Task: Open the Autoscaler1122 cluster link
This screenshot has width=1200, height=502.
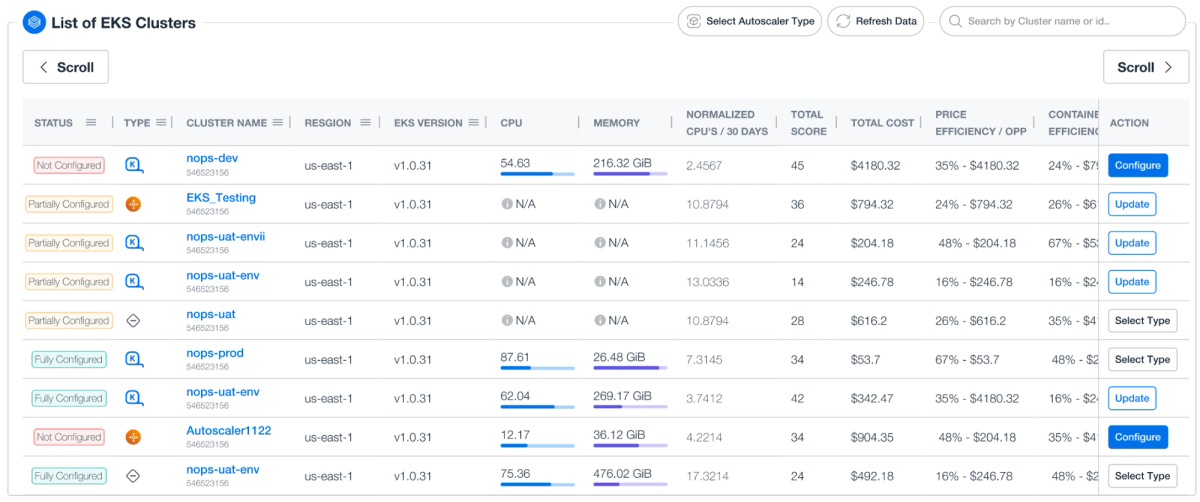Action: 229,431
